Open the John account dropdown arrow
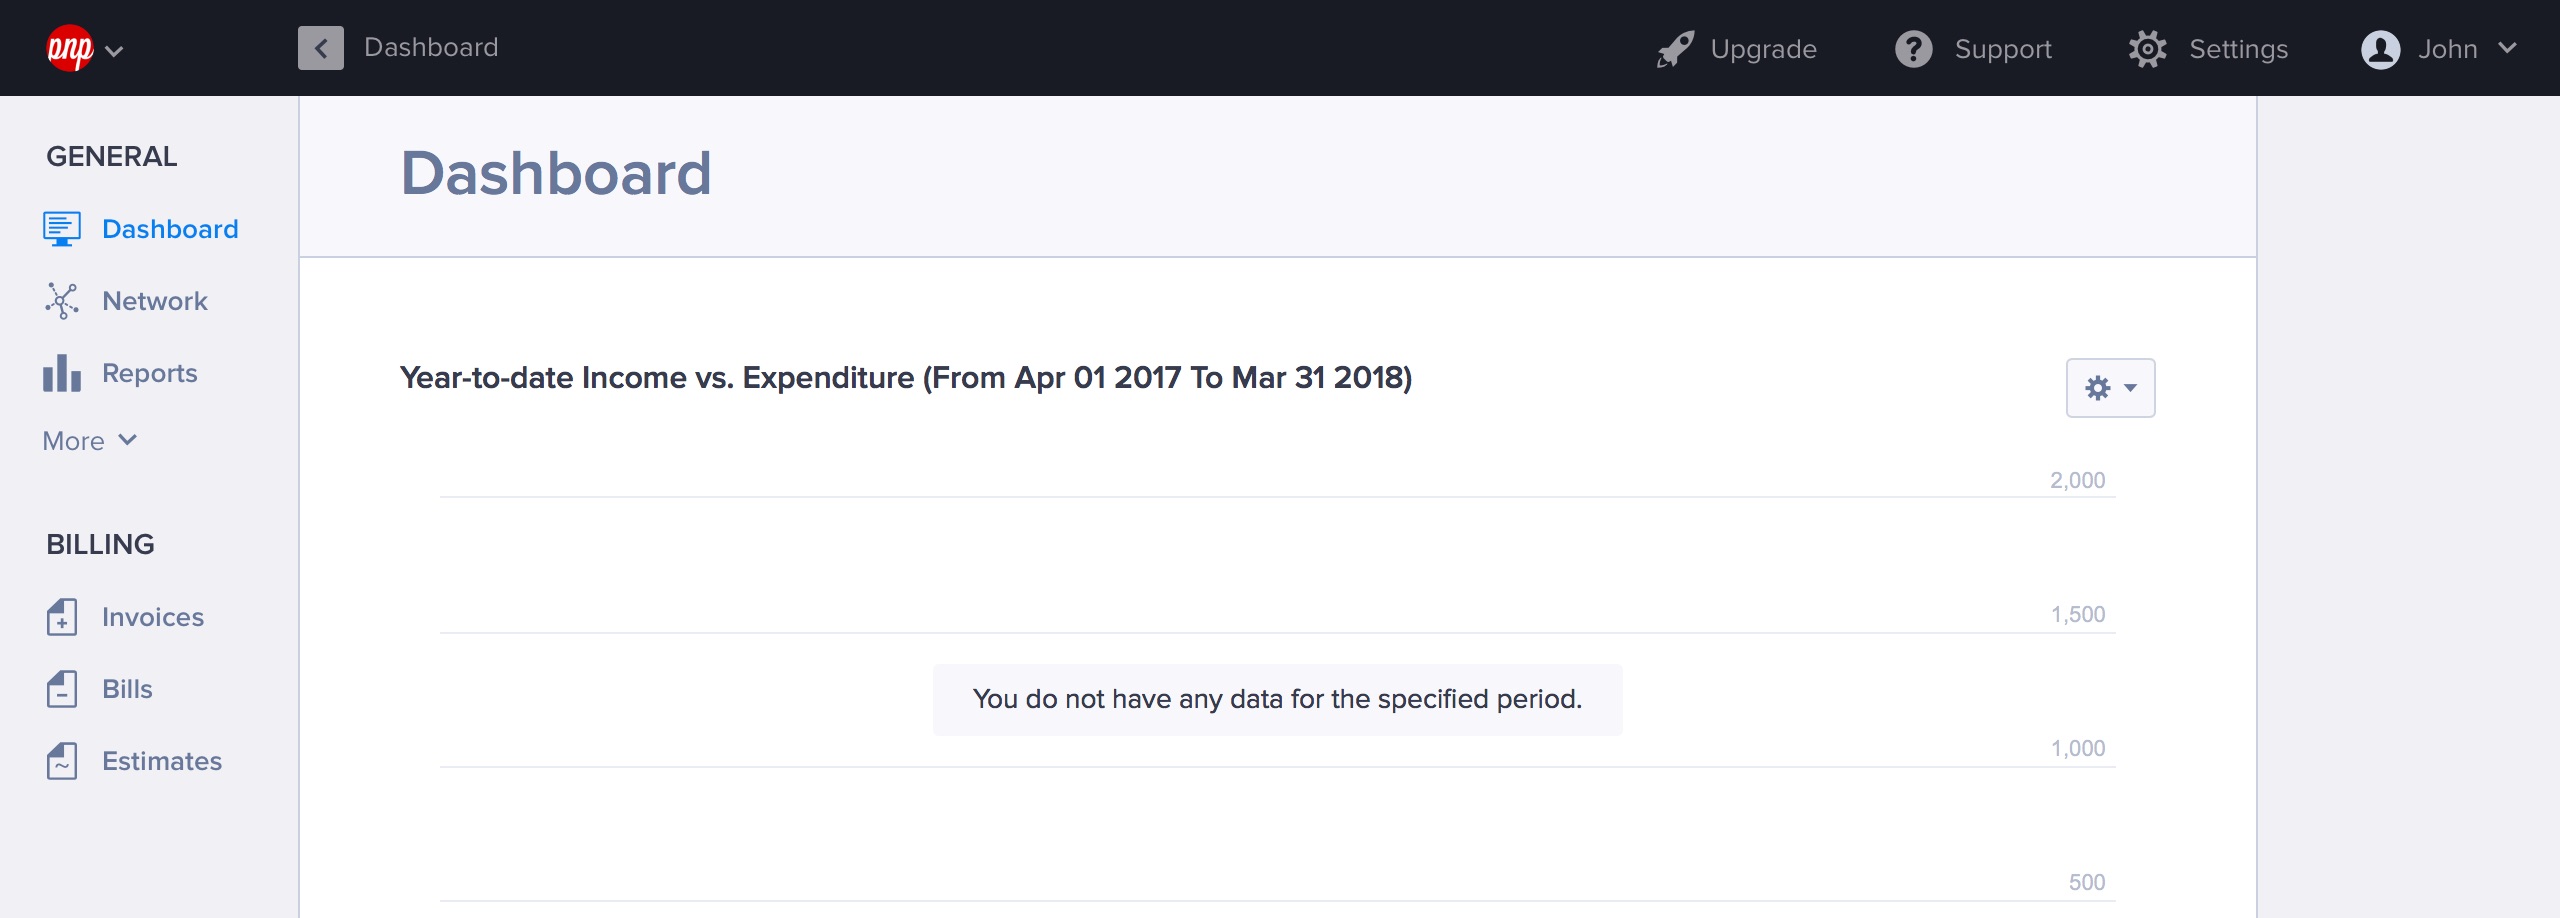Image resolution: width=2560 pixels, height=918 pixels. pyautogui.click(x=2507, y=48)
